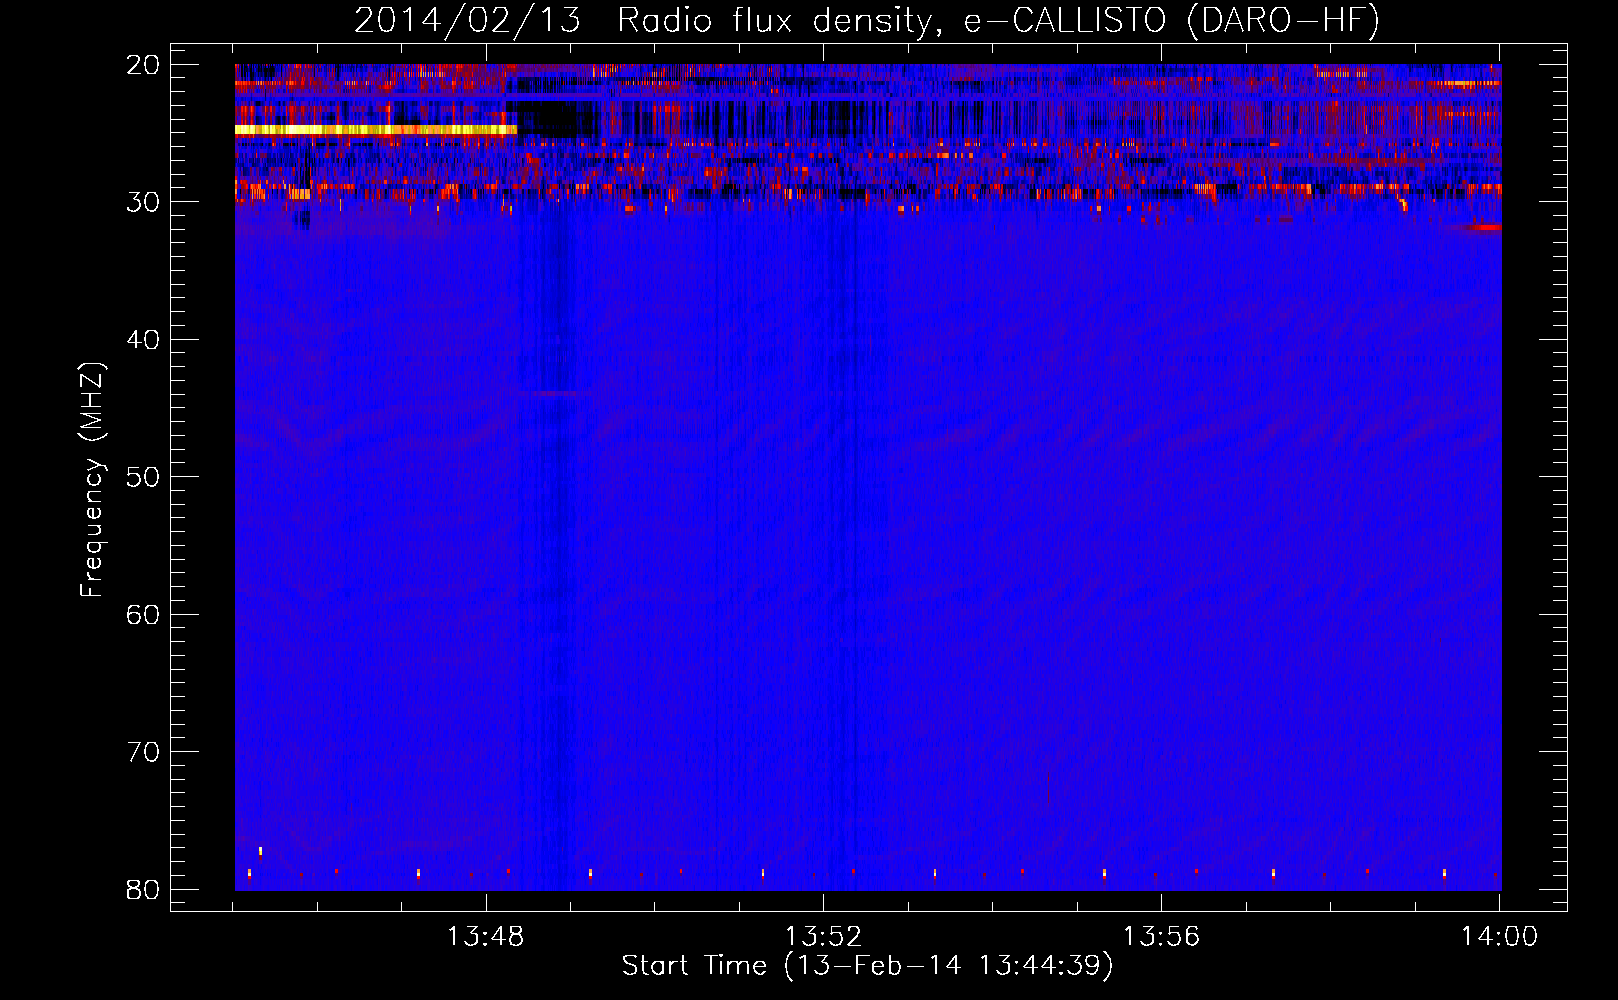Click the 60 MHz frequency label

click(x=144, y=614)
